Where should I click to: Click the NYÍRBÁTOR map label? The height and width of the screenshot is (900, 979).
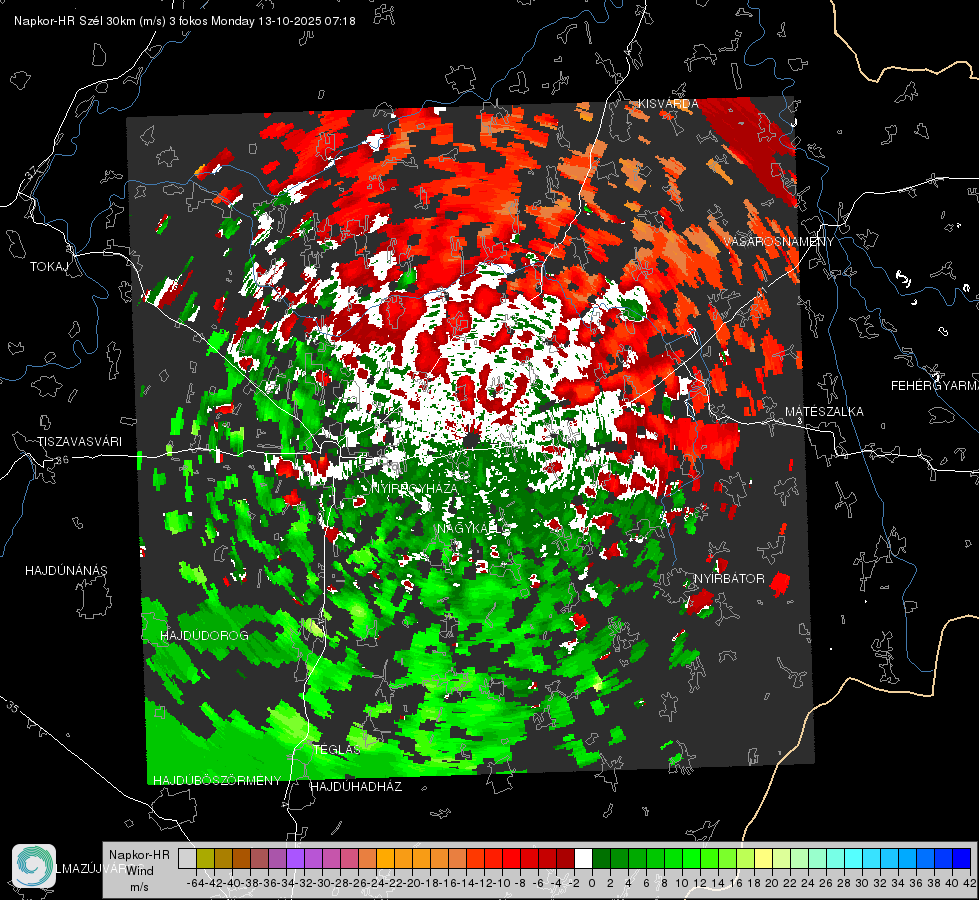coord(729,579)
